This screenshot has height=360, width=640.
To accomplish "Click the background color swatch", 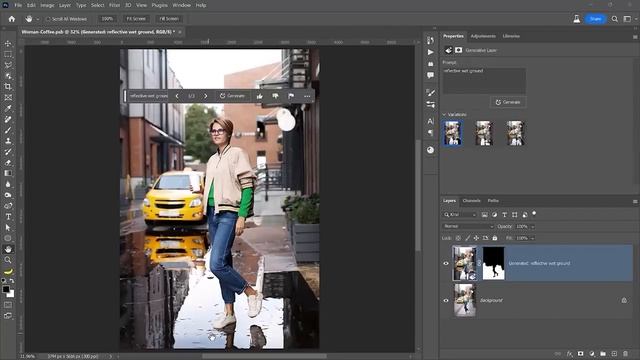I will click(11, 294).
